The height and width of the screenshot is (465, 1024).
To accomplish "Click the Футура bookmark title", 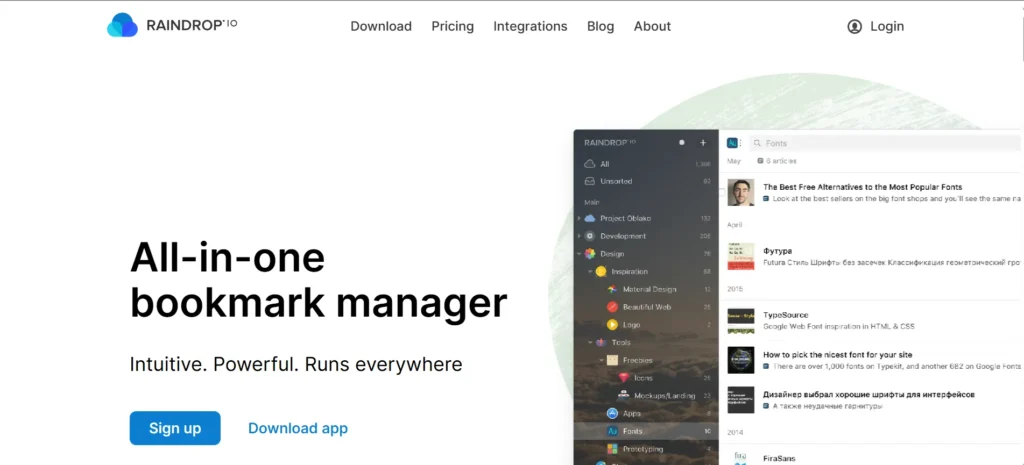I will coord(777,251).
